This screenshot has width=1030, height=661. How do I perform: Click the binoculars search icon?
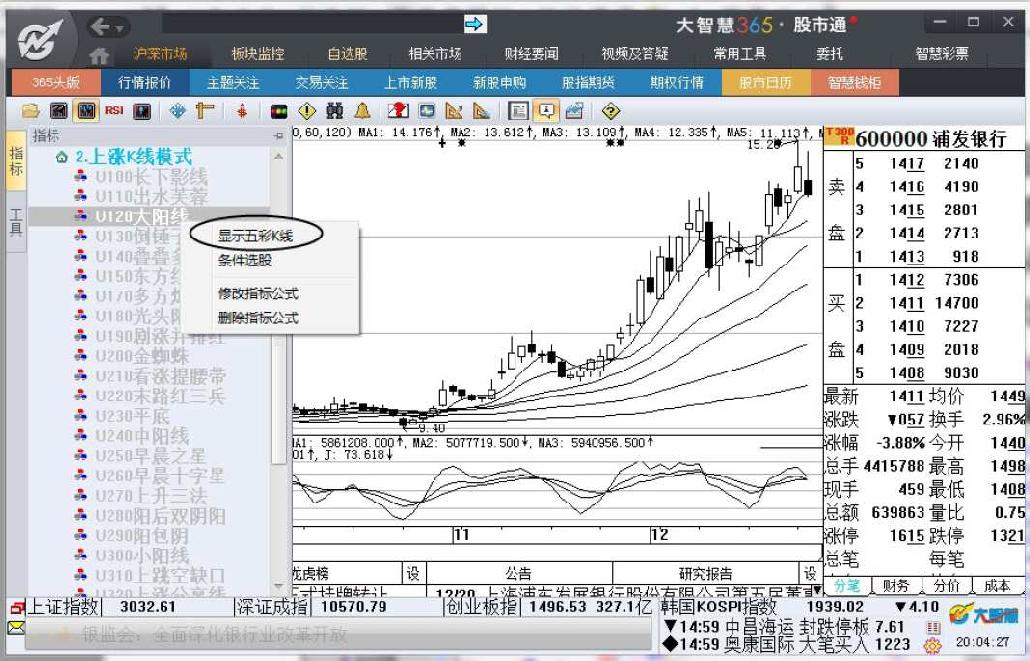point(334,110)
